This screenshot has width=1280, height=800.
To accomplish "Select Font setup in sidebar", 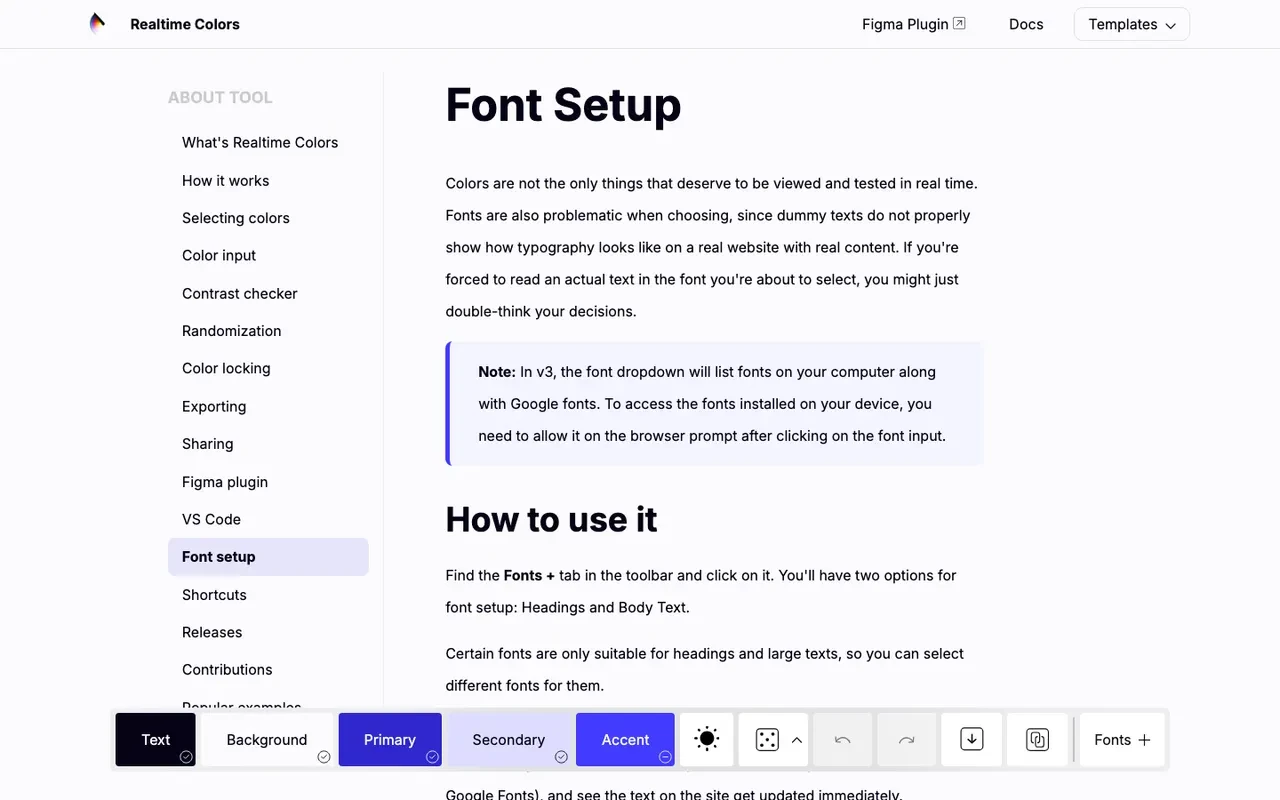I will pos(268,557).
